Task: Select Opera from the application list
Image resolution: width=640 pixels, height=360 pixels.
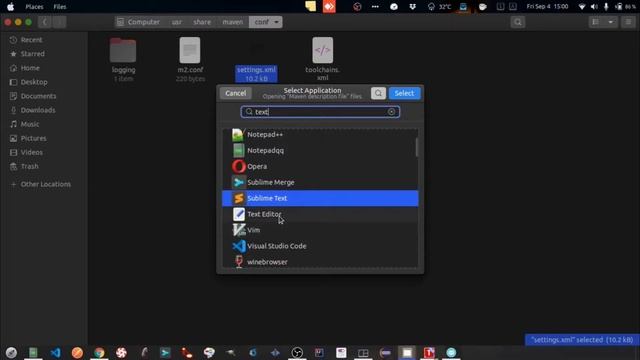Action: [320, 167]
